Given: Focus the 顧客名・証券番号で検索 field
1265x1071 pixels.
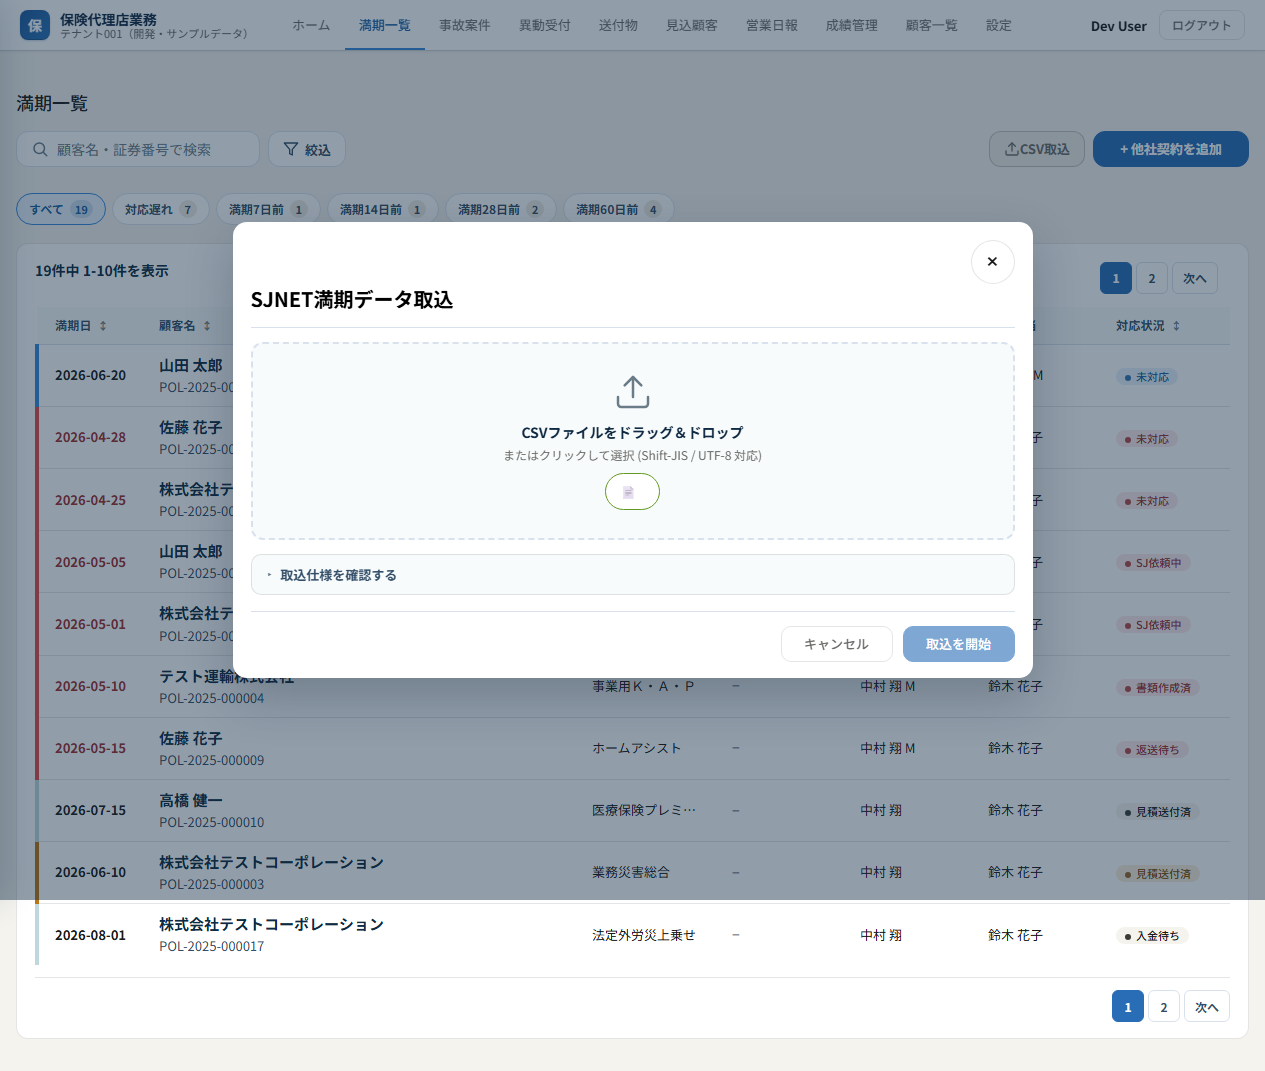Looking at the screenshot, I should (138, 149).
